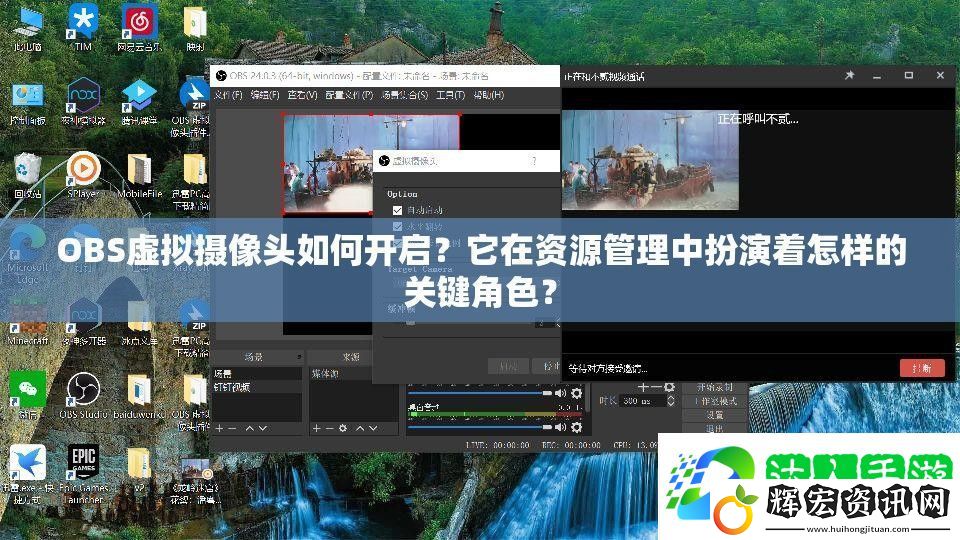
Task: Launch NetEase Cloud Music shortcut
Action: click(140, 27)
